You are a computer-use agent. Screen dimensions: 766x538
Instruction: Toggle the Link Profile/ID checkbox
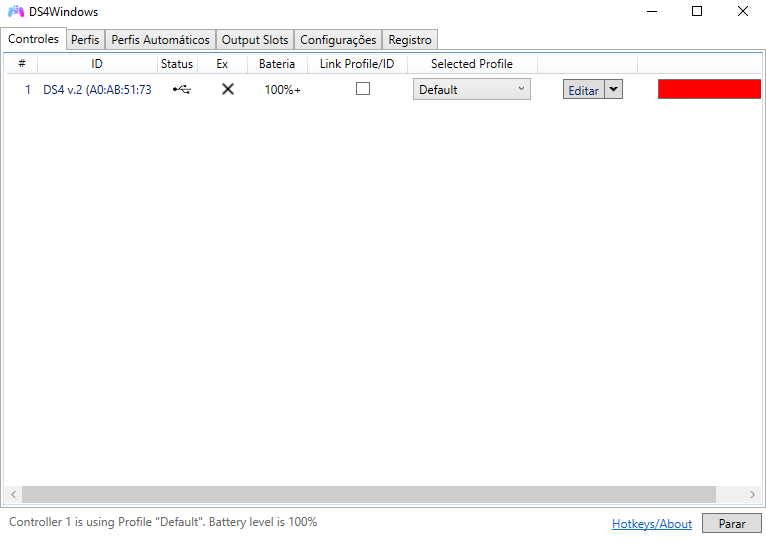click(363, 89)
